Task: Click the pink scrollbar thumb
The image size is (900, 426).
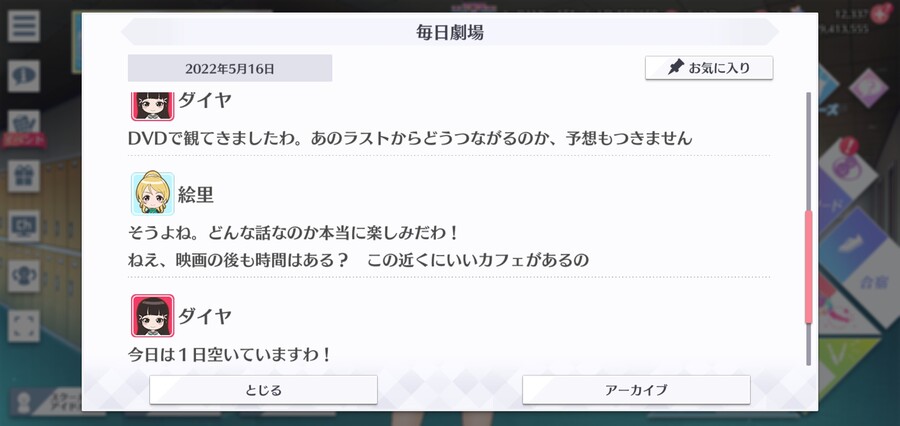Action: (809, 267)
